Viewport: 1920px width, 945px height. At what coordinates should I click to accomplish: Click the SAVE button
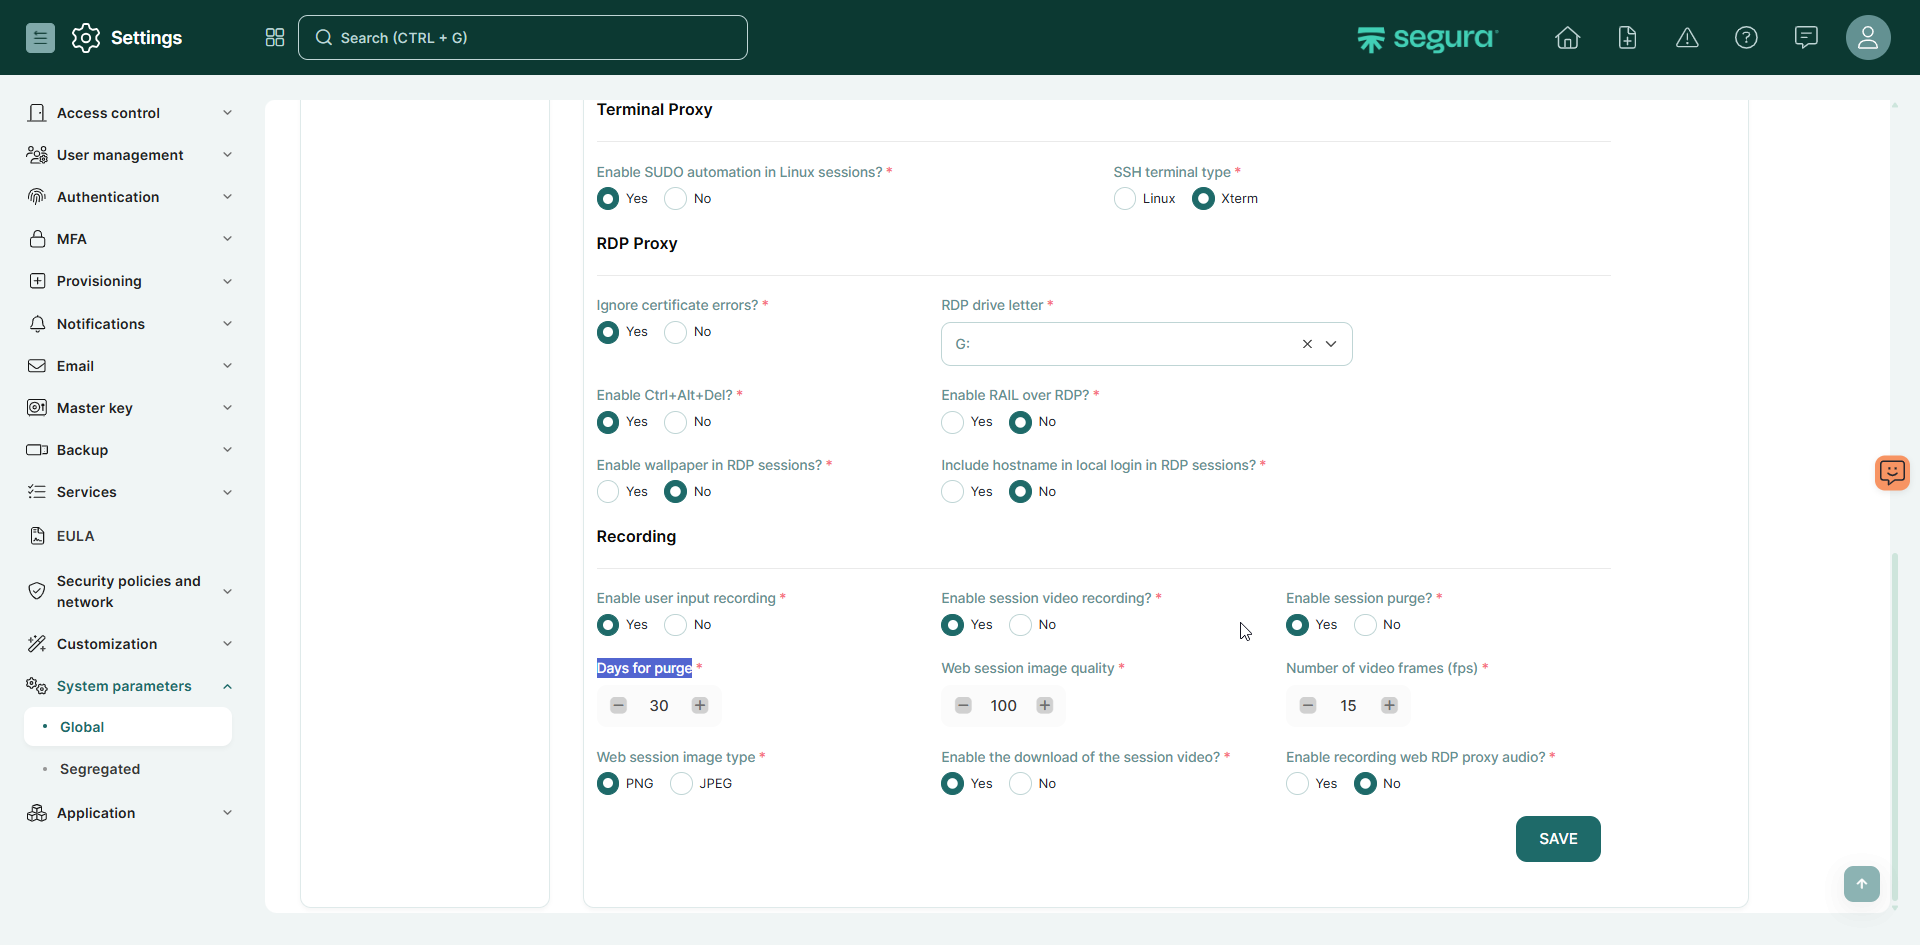(x=1557, y=839)
